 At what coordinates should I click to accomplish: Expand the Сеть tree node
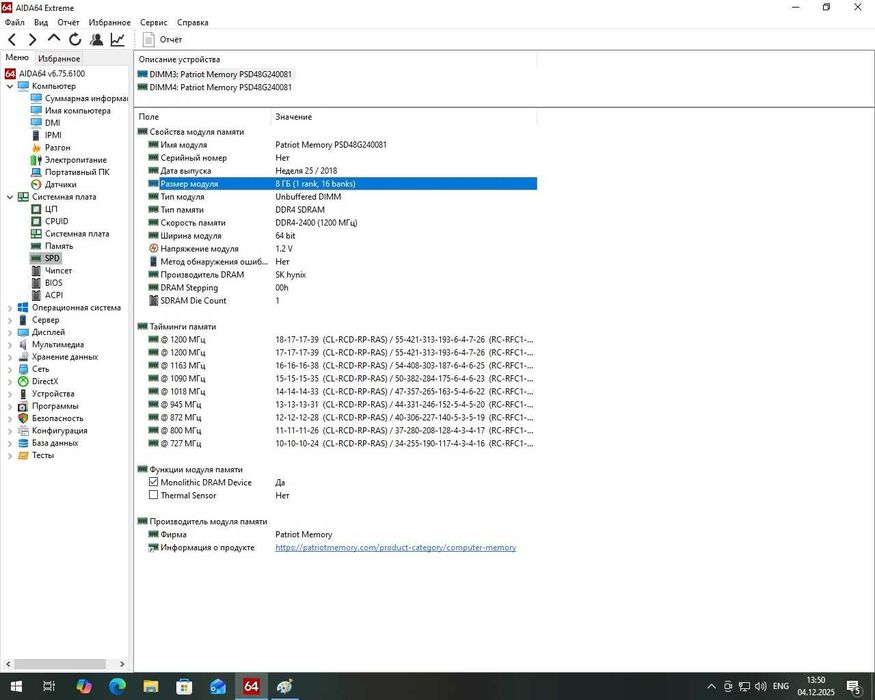click(x=9, y=370)
